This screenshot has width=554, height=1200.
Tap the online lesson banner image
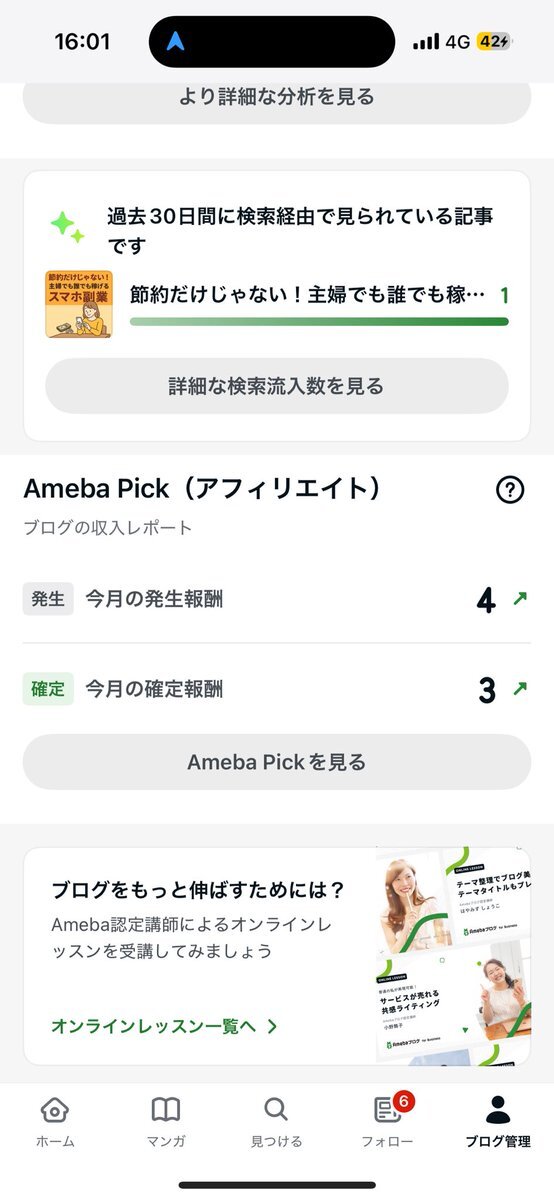453,956
